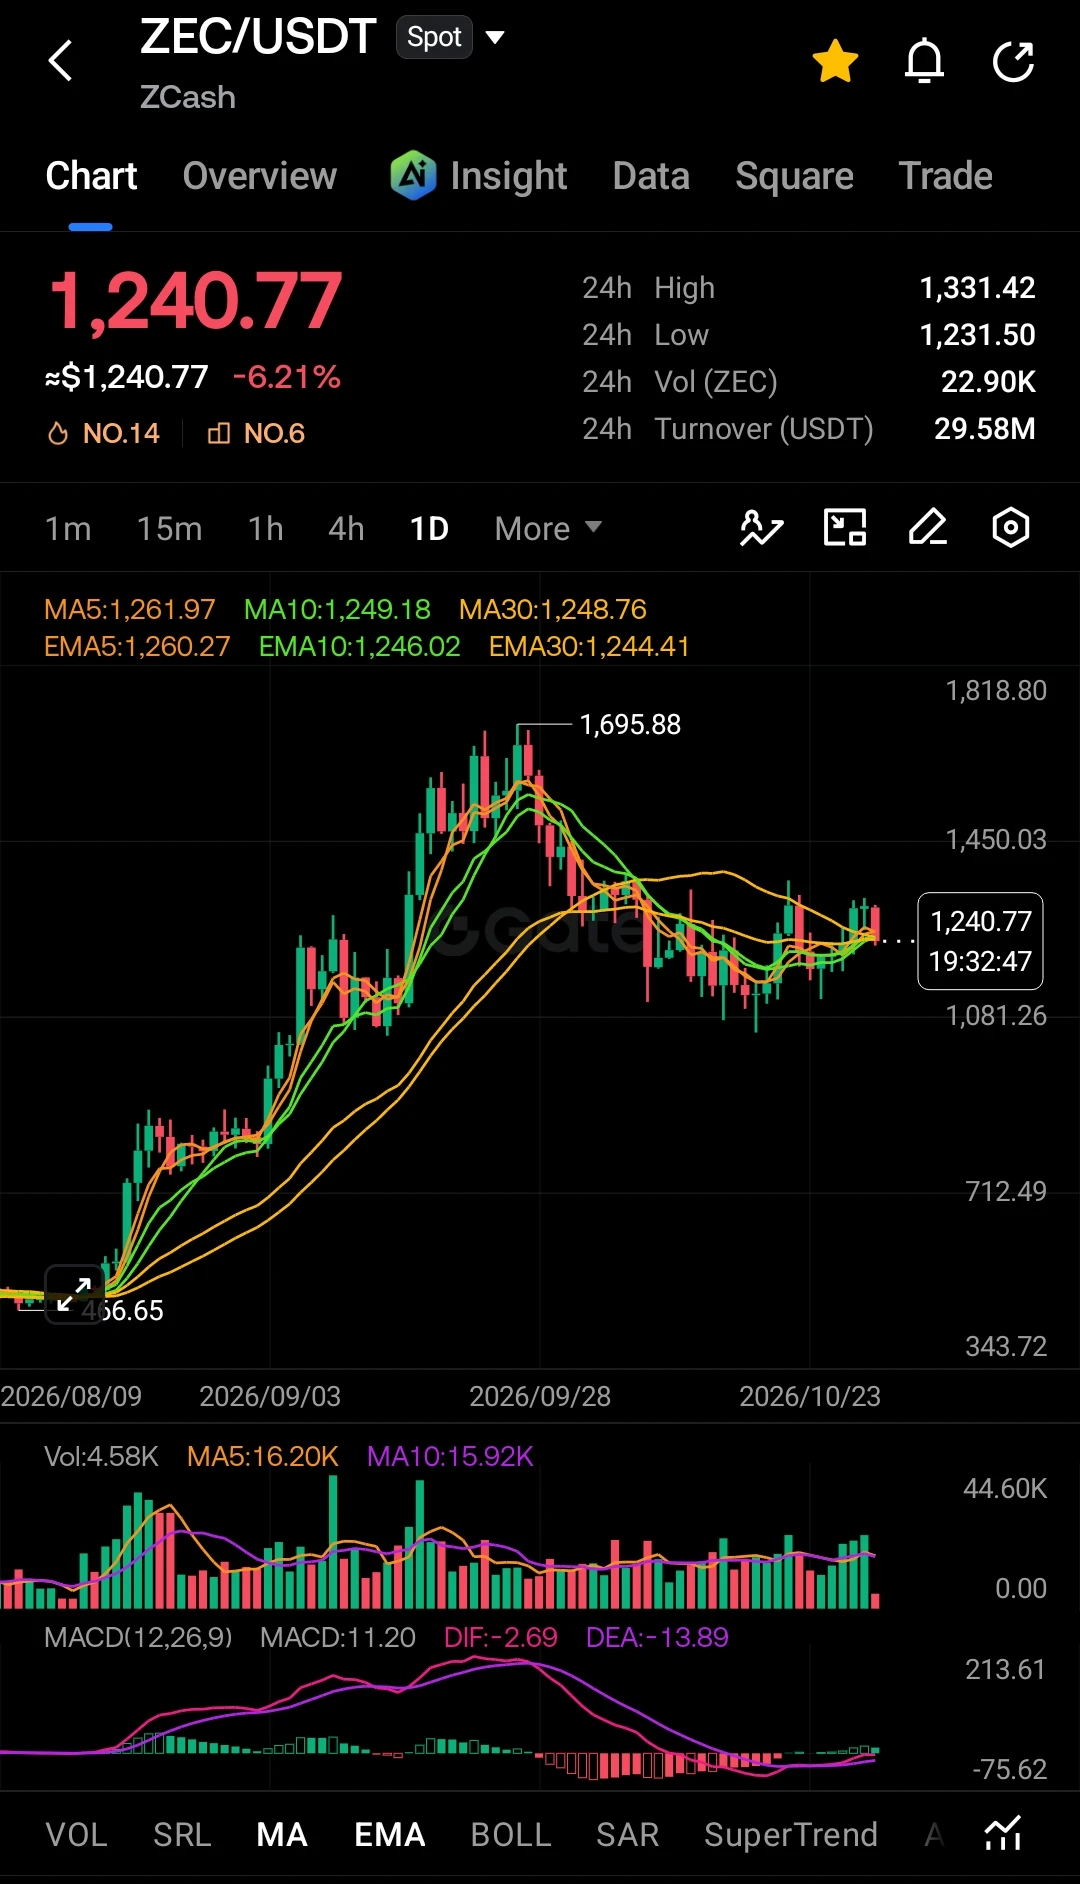1080x1884 pixels.
Task: Switch to the Overview tab
Action: (260, 176)
